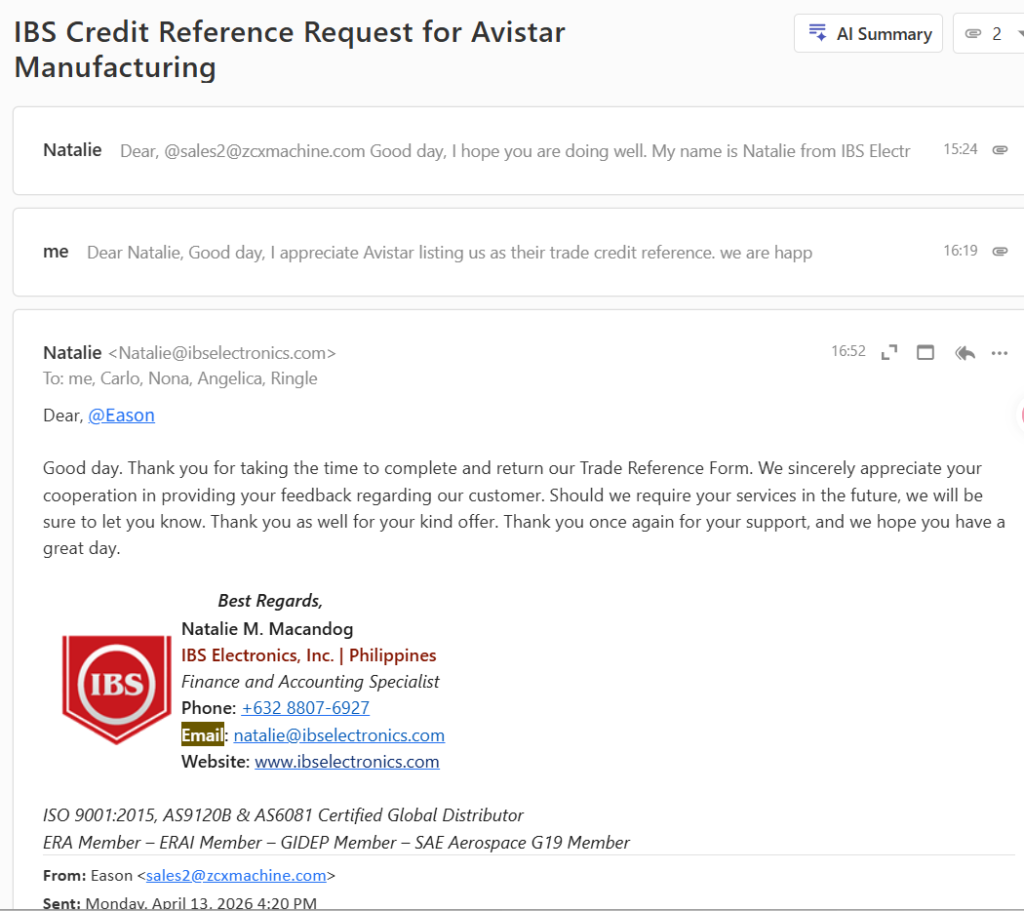Click the paperclip icon beside the 2 count
The image size is (1024, 911).
coord(972,34)
